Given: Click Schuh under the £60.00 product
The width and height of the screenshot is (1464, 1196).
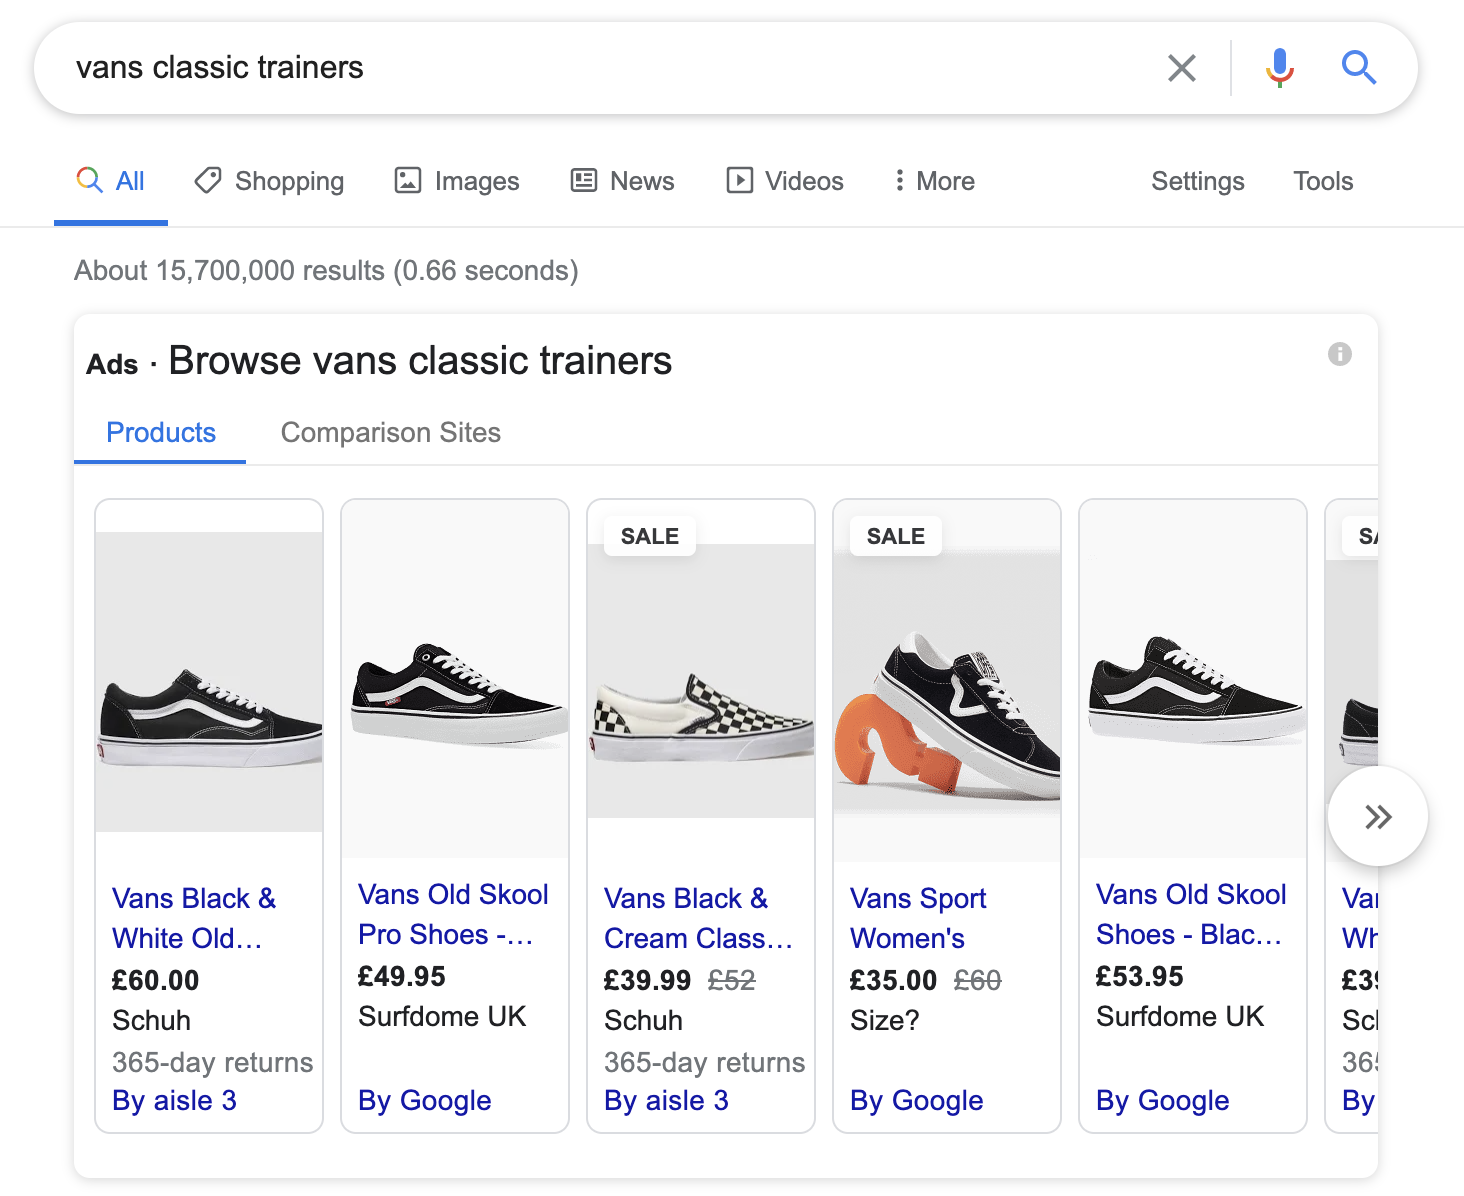Looking at the screenshot, I should click(x=151, y=1020).
